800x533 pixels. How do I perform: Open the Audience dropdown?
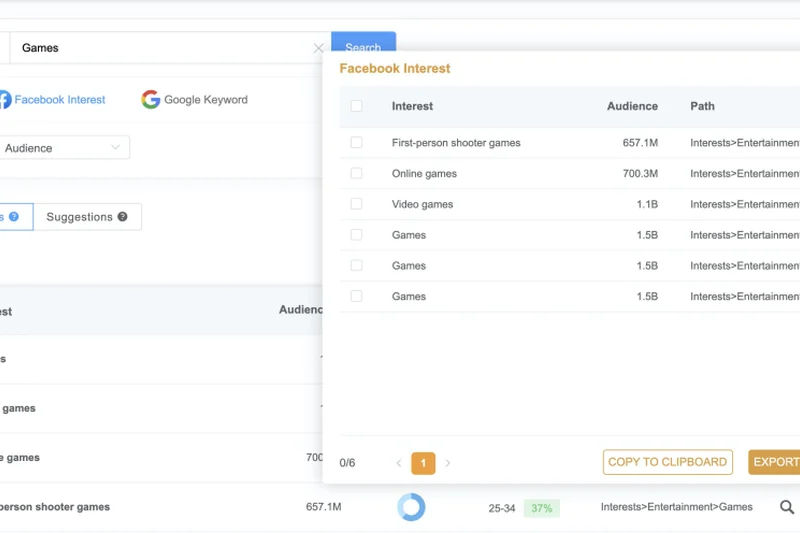click(x=64, y=148)
